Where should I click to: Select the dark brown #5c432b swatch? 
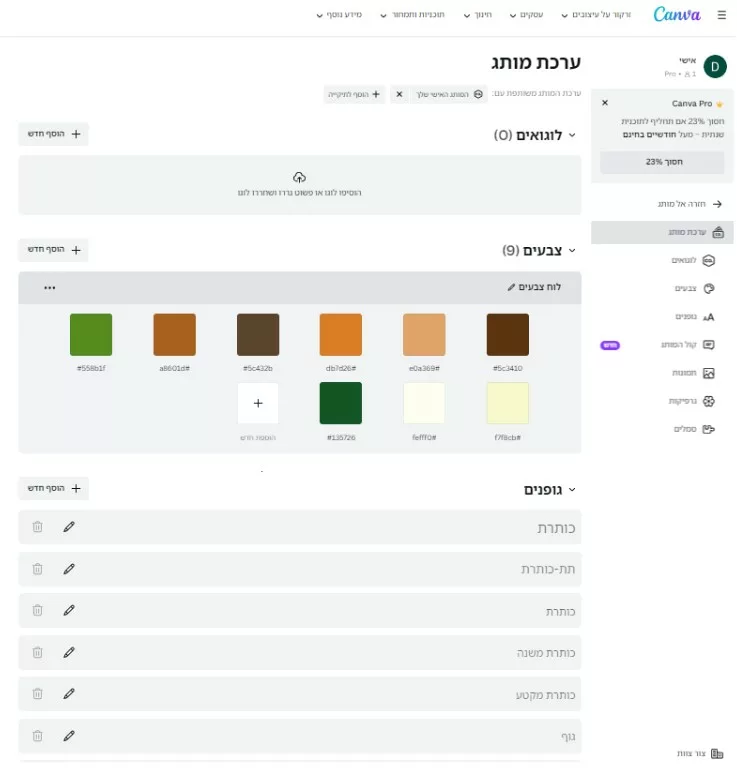coord(258,334)
